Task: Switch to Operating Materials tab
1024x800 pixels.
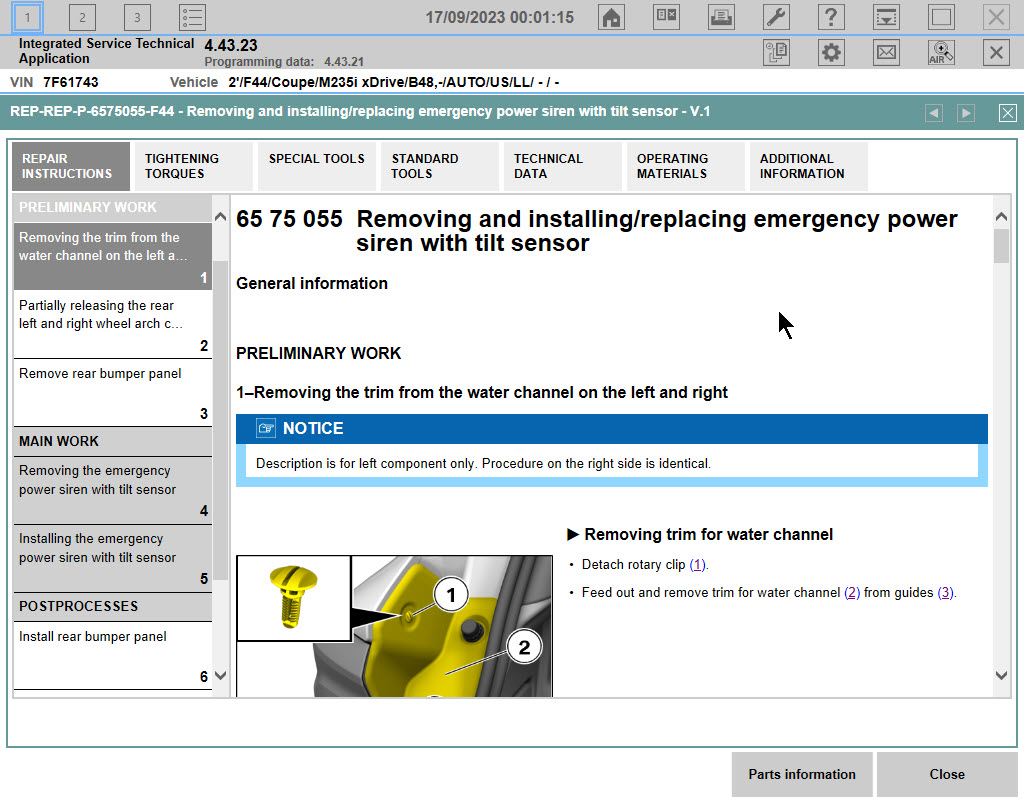Action: point(686,167)
